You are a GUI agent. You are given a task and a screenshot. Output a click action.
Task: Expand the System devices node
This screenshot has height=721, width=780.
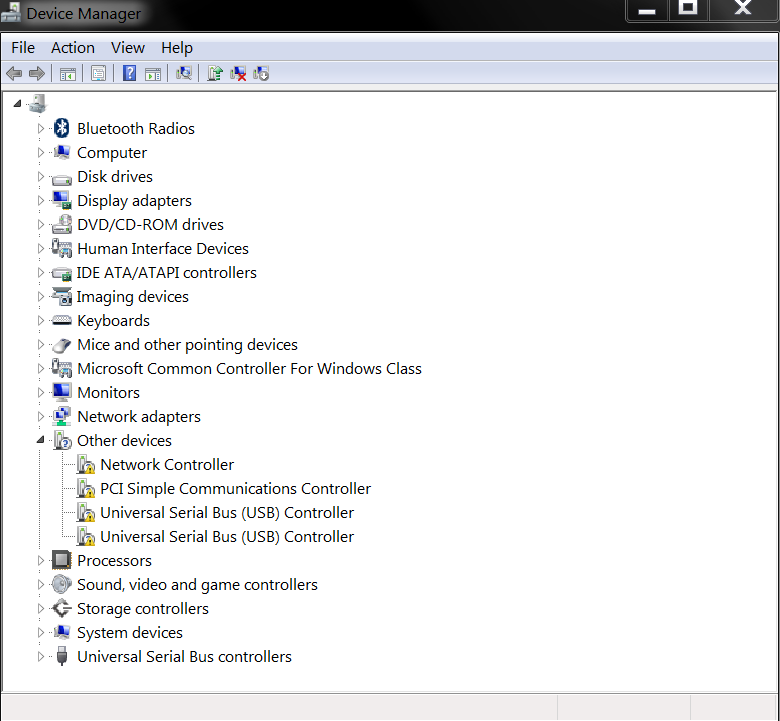(x=41, y=632)
